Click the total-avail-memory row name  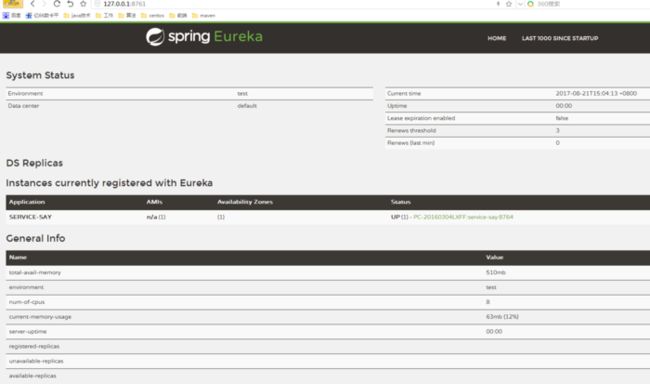35,272
